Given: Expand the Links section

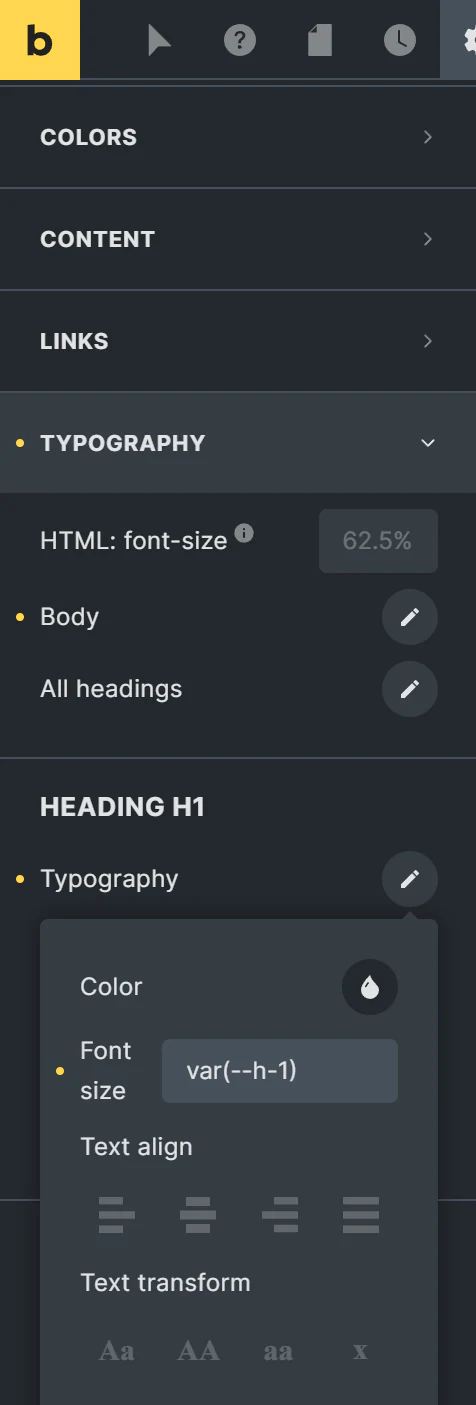Looking at the screenshot, I should [238, 341].
